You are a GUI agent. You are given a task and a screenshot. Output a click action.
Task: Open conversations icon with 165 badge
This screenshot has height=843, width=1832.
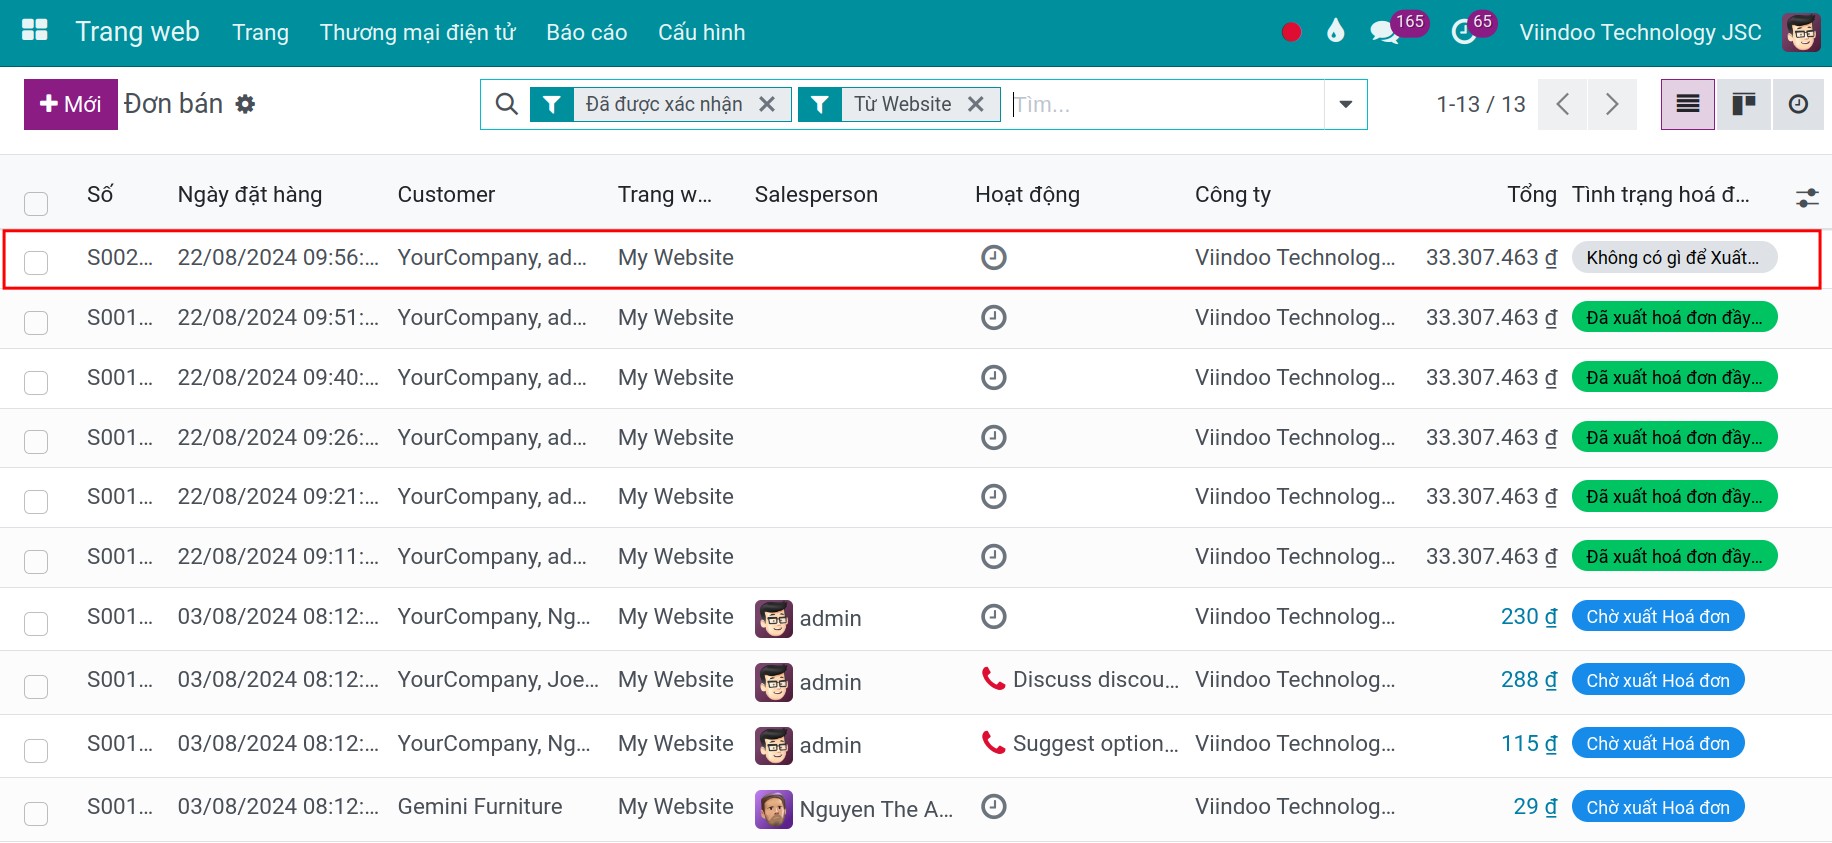(x=1385, y=32)
